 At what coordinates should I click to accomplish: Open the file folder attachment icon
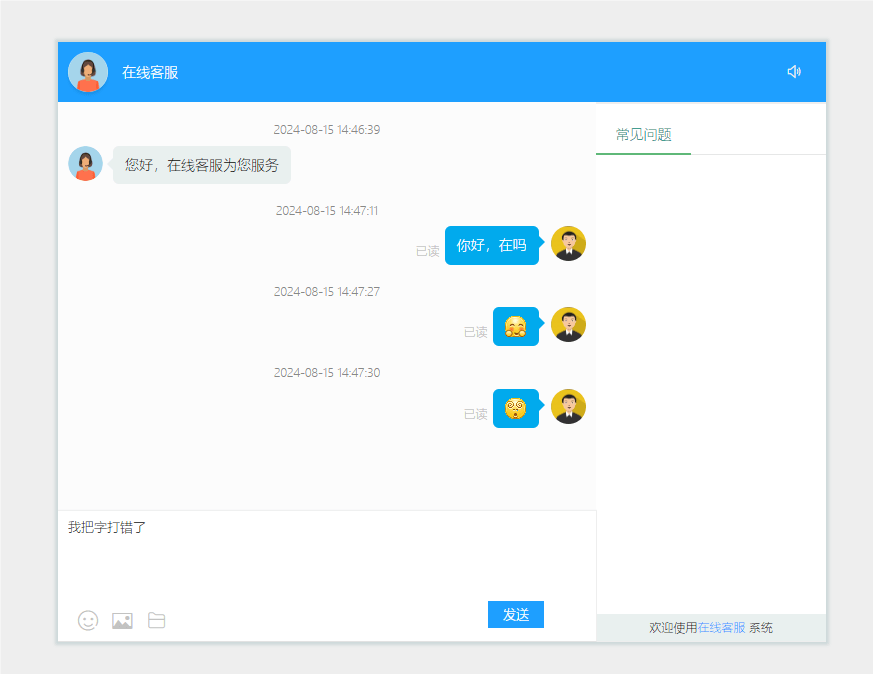(156, 620)
